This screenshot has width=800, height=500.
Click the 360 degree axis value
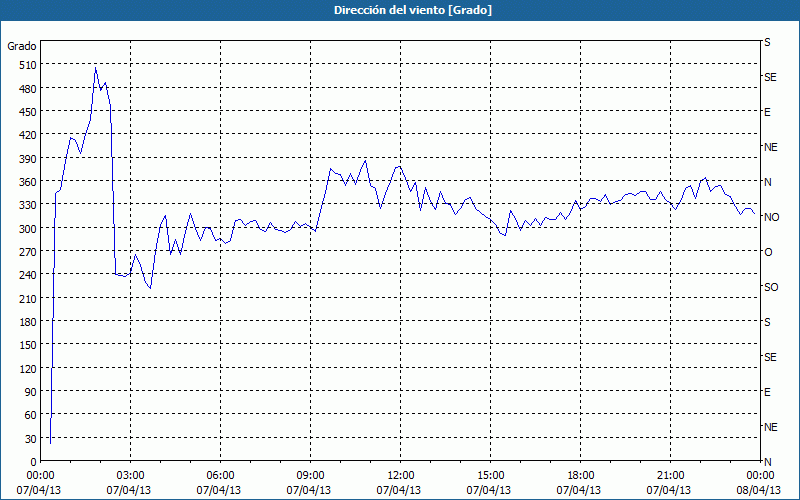28,182
